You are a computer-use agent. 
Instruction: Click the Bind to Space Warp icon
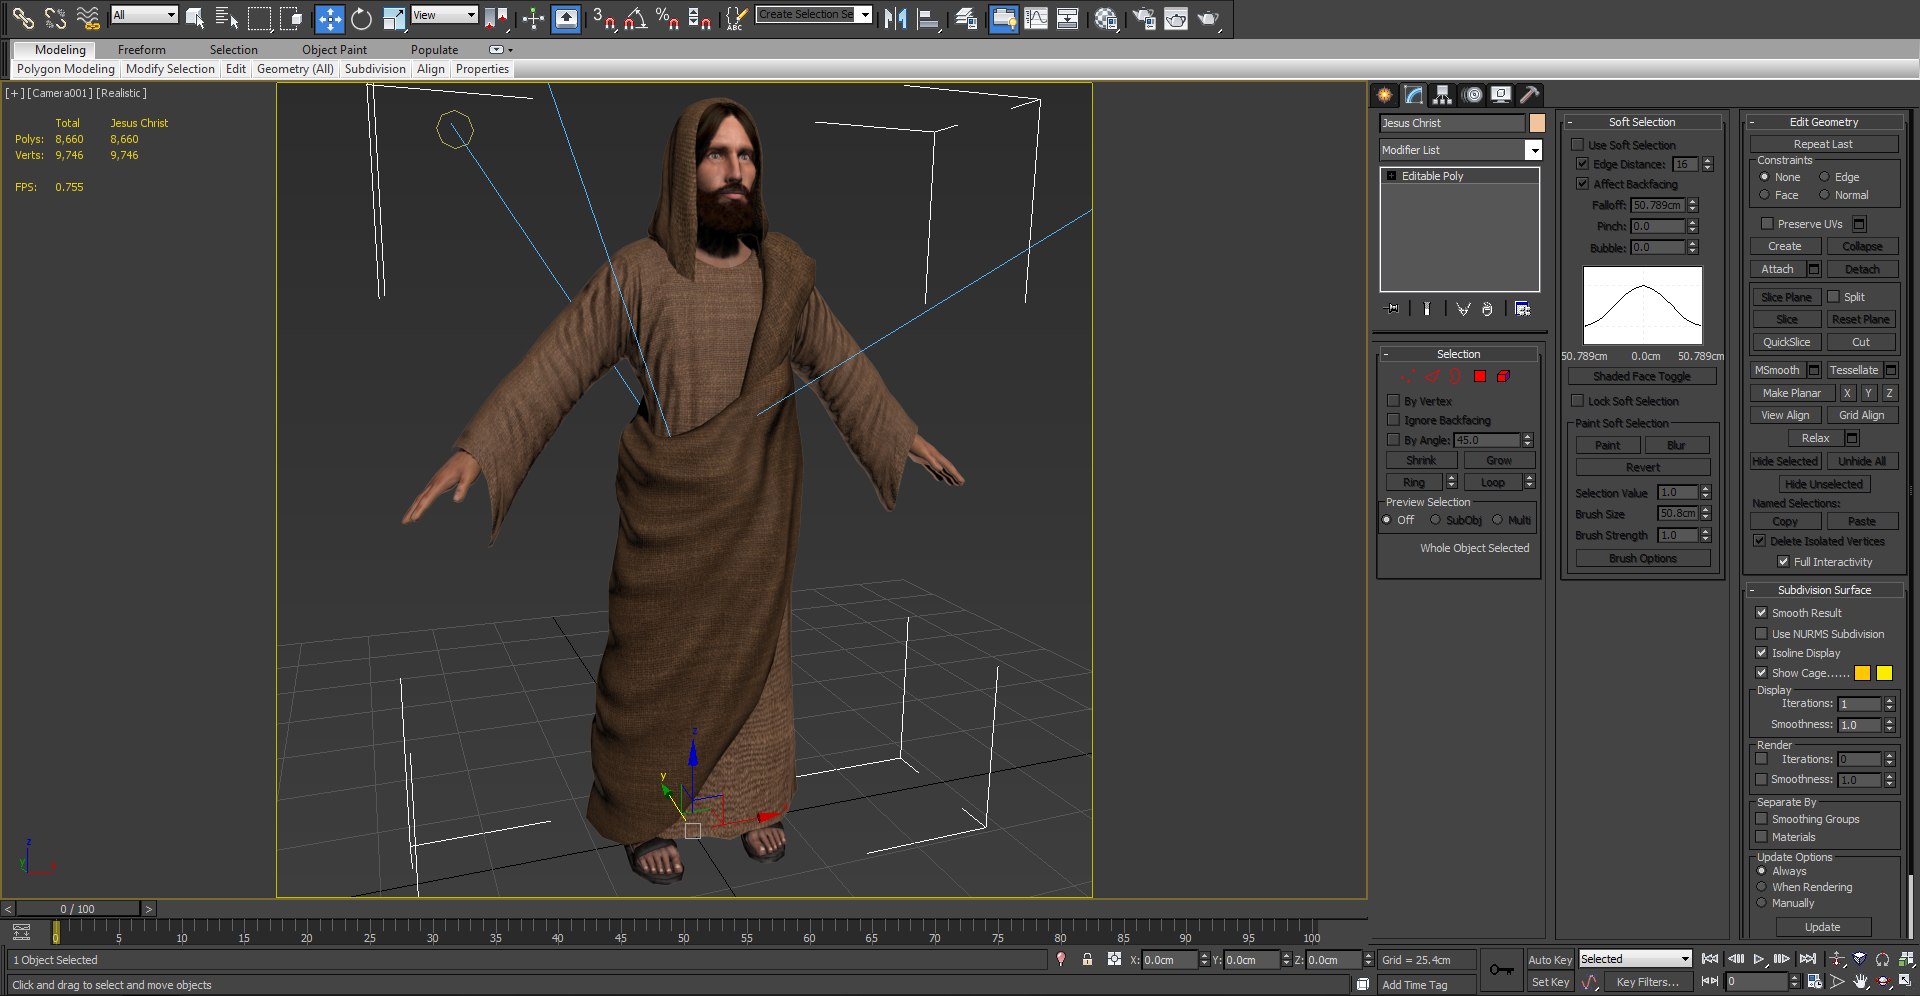88,18
